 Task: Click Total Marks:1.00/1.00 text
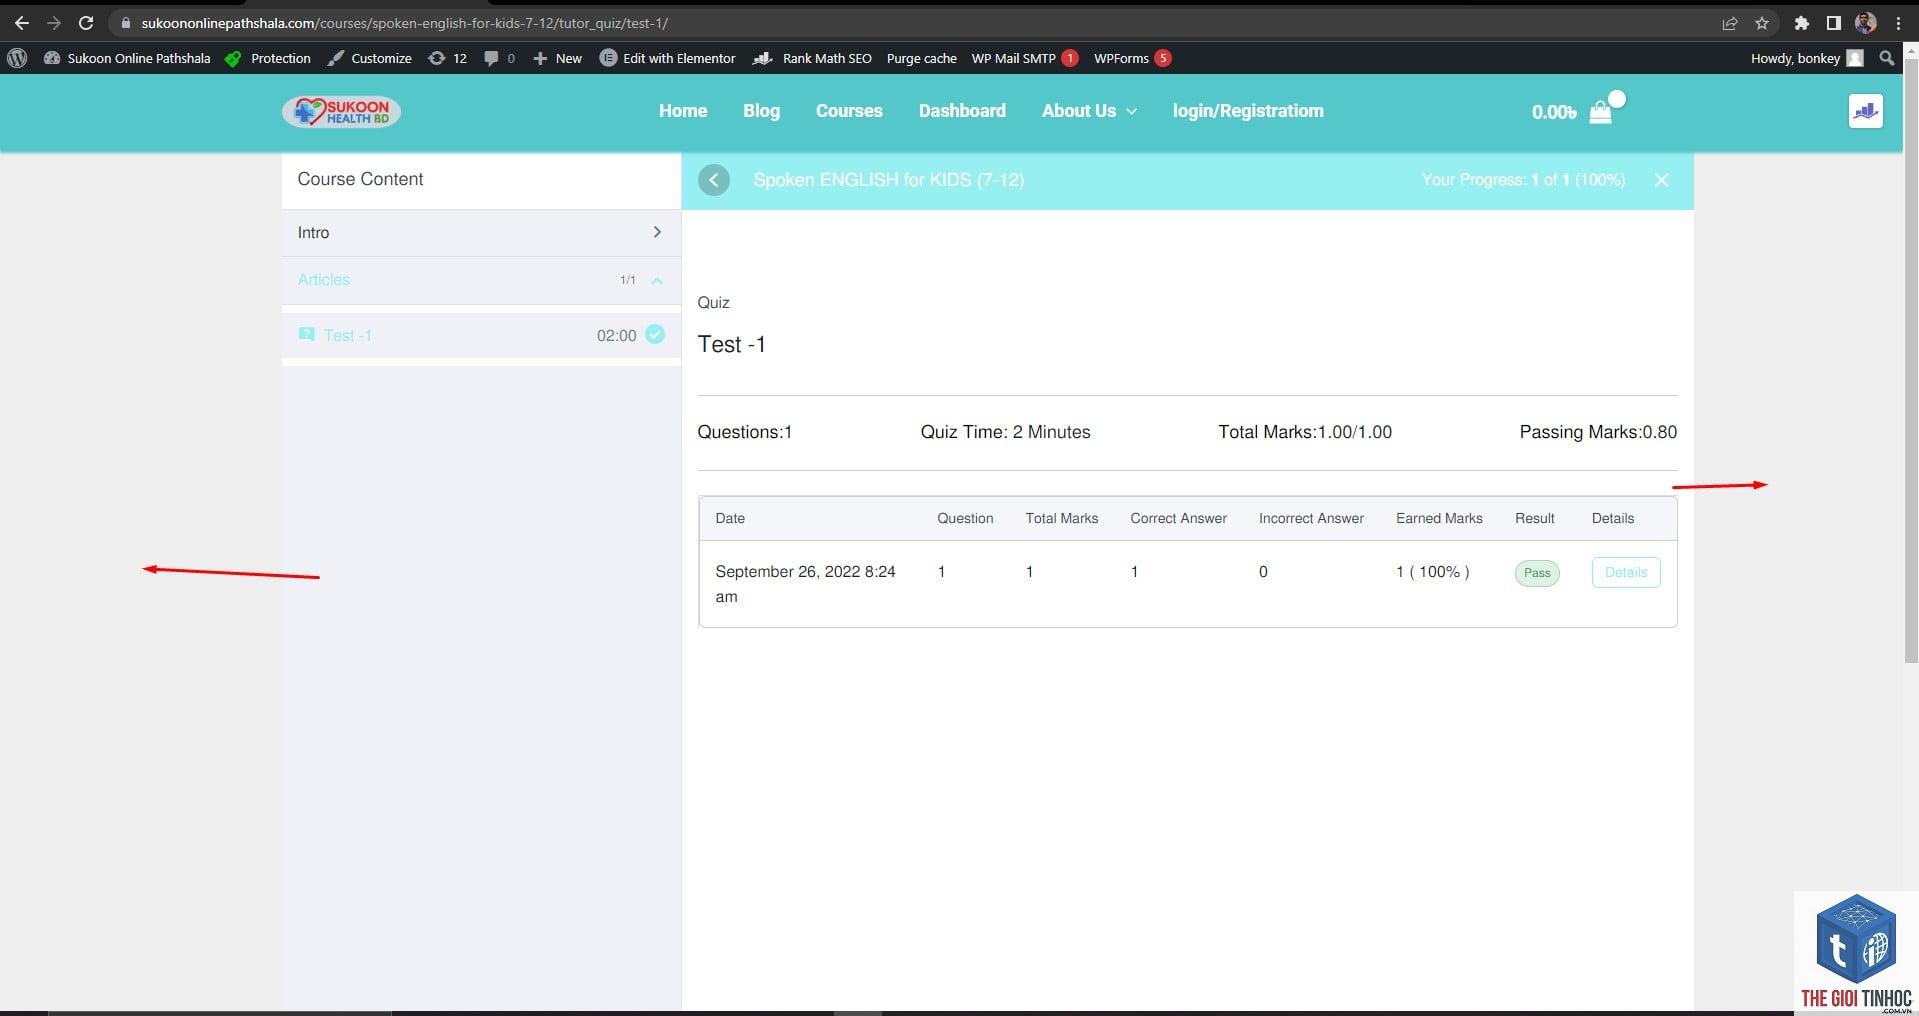pos(1305,432)
